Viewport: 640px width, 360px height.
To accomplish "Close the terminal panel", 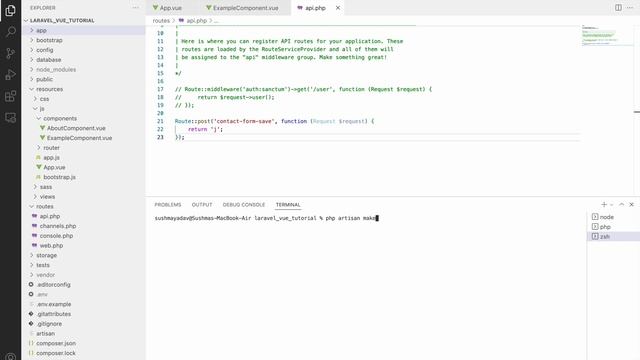I will (631, 204).
